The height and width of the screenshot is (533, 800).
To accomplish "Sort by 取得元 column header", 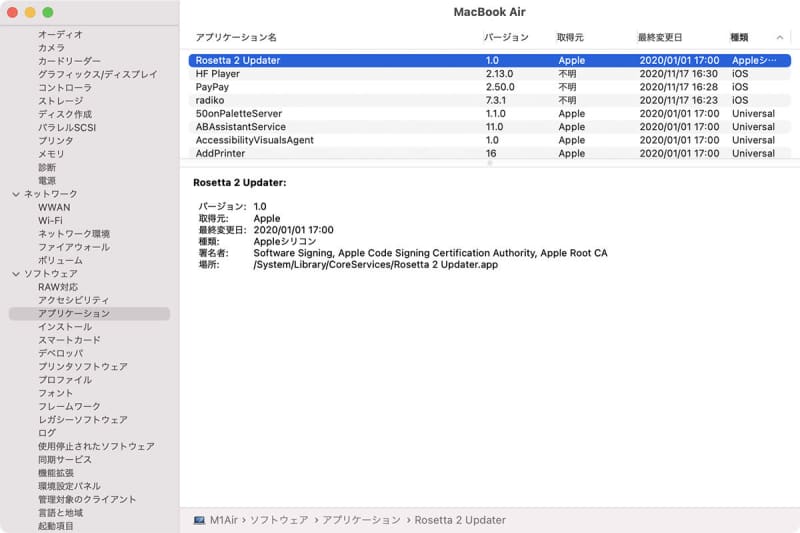I will pos(570,37).
